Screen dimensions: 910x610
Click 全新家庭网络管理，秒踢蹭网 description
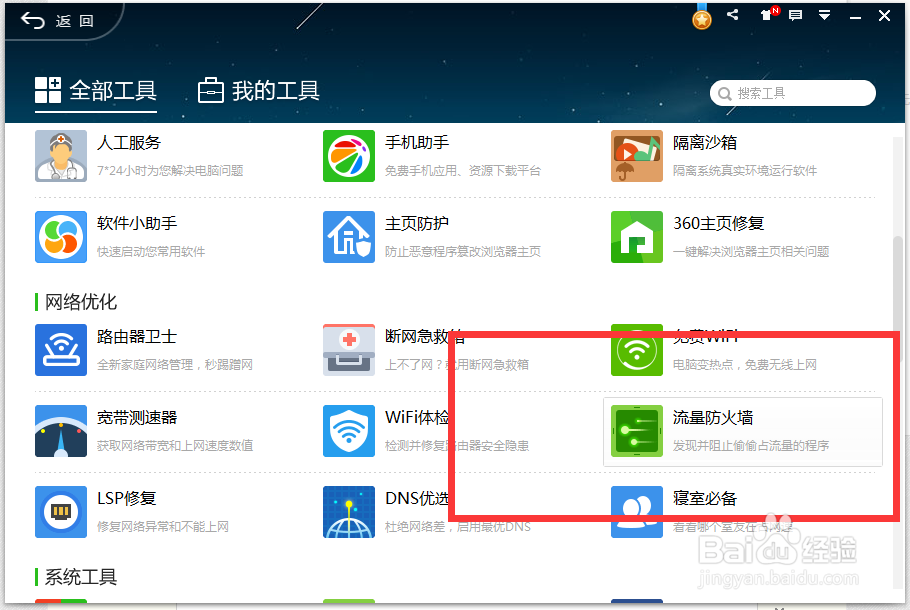tap(175, 365)
